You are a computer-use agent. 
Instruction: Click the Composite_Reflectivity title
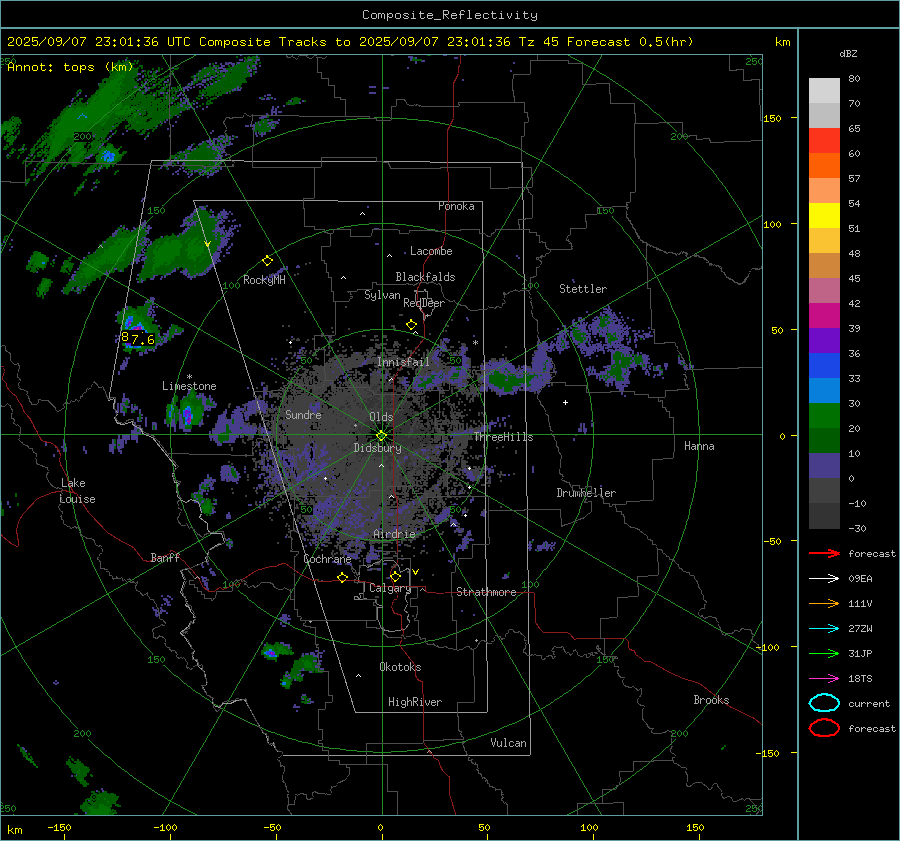[x=450, y=15]
